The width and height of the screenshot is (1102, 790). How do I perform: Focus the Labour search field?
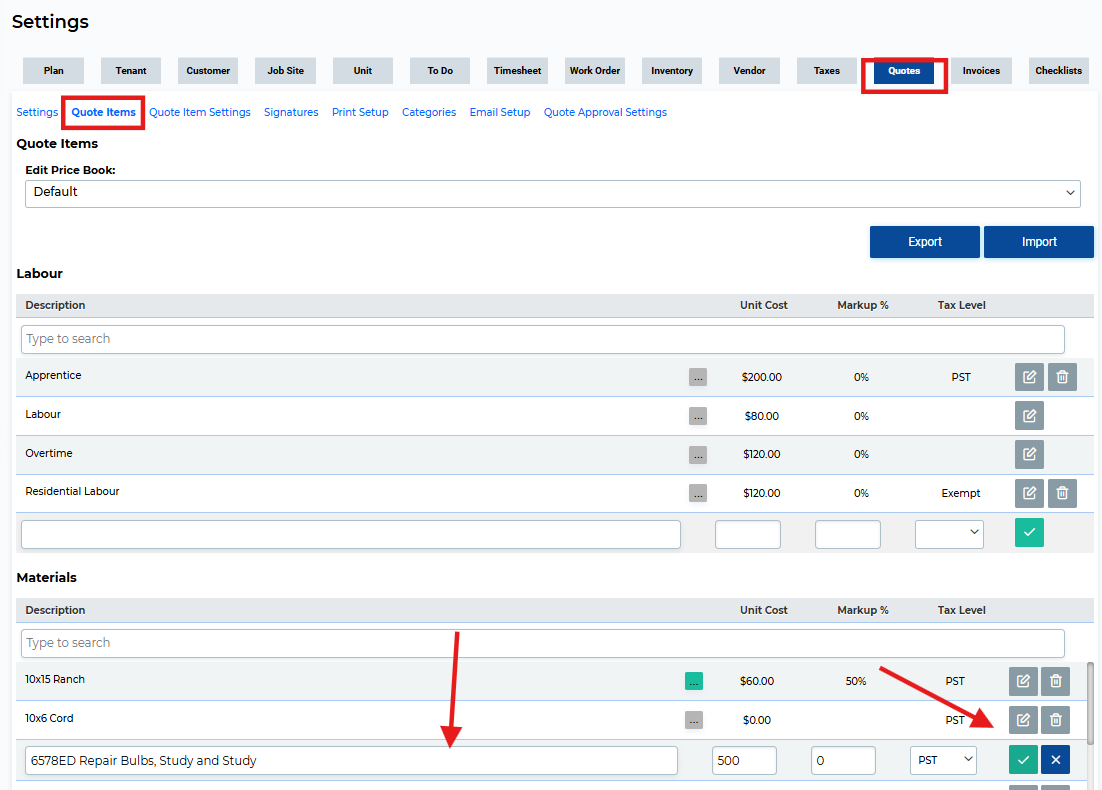[543, 339]
